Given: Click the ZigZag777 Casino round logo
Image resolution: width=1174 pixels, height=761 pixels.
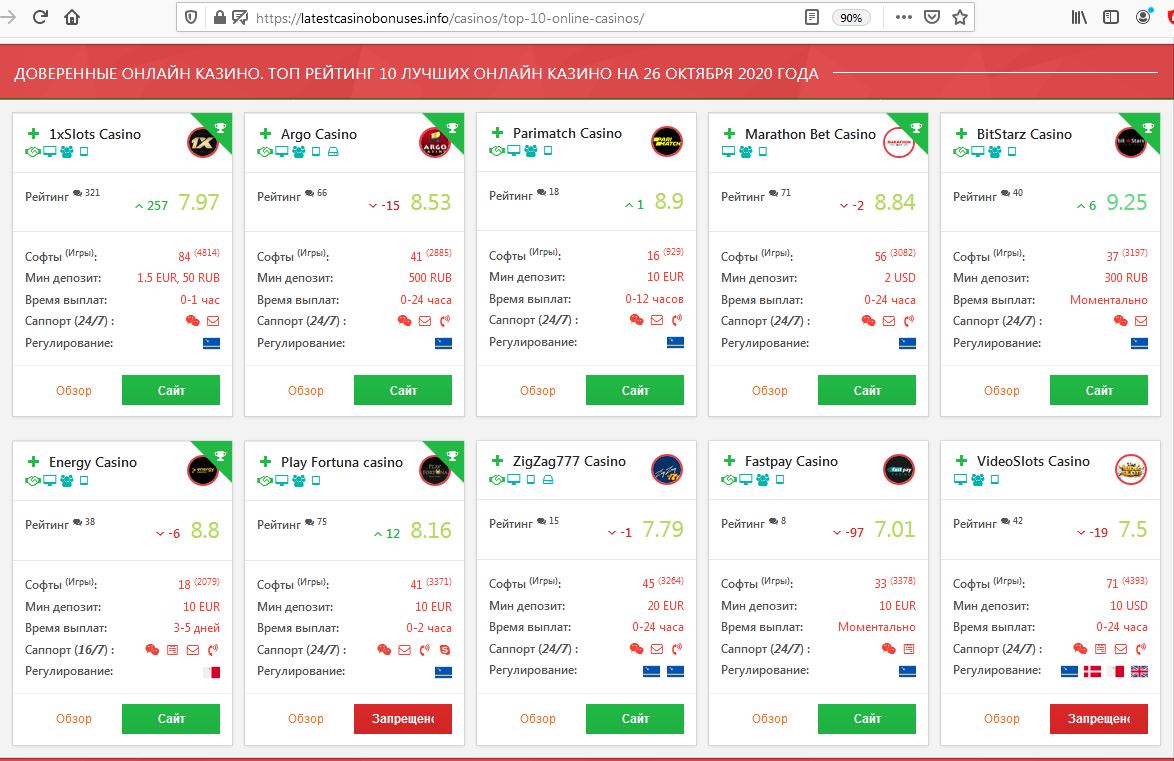Looking at the screenshot, I should click(x=666, y=470).
